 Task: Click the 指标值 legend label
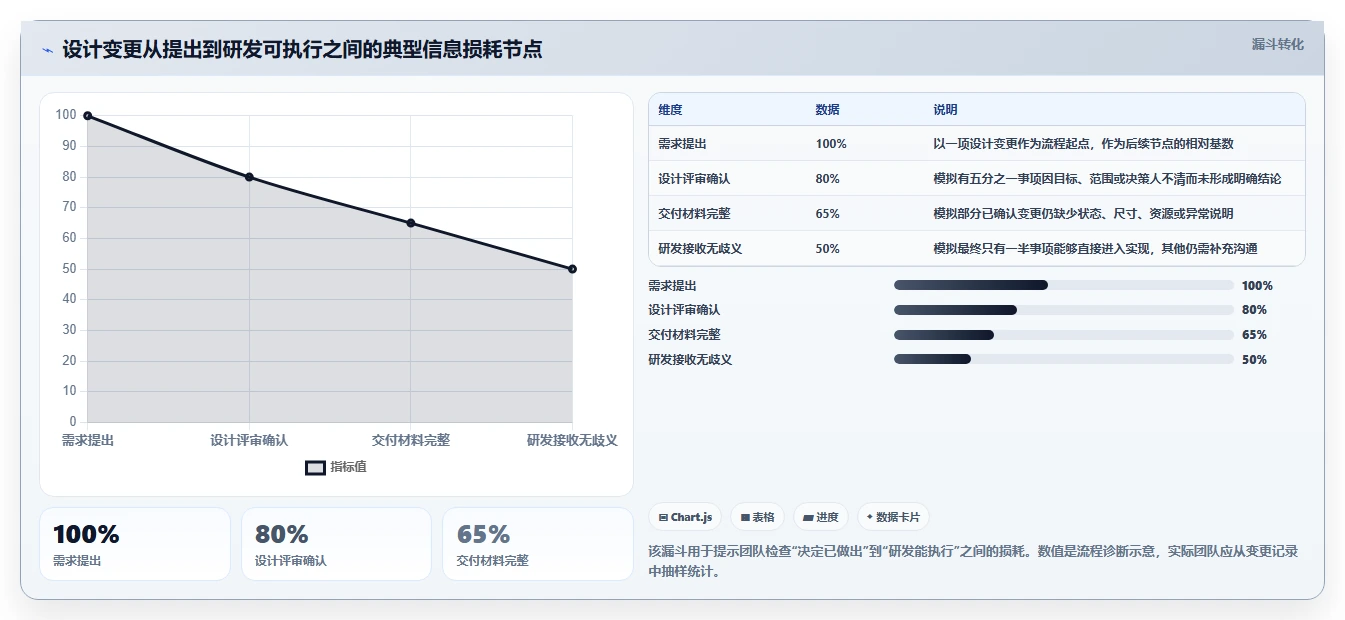(x=349, y=467)
